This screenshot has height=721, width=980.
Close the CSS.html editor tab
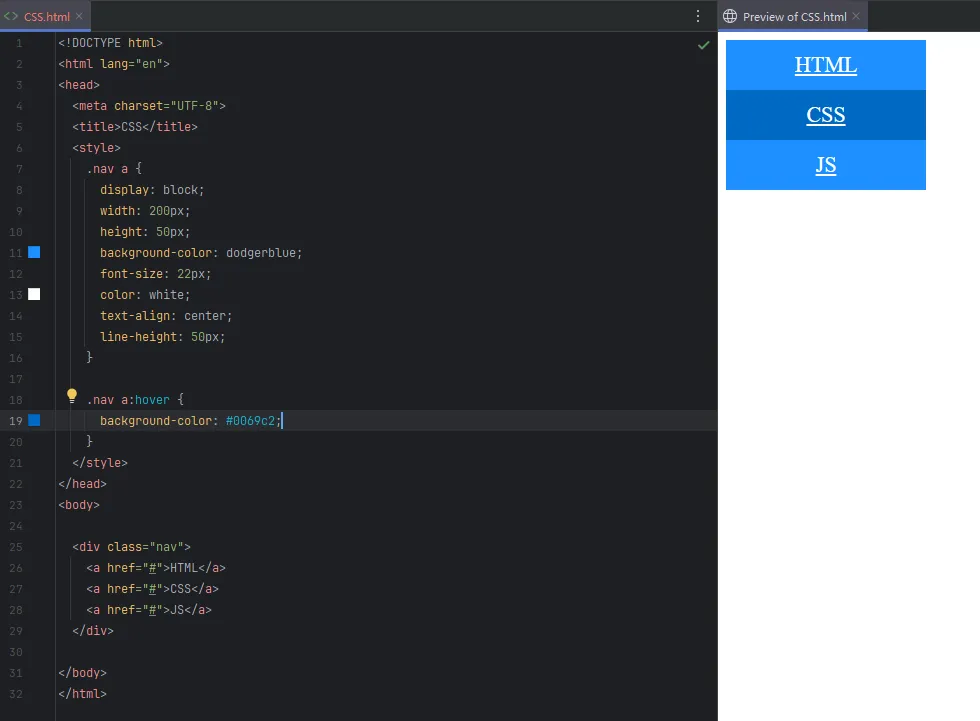(x=79, y=16)
